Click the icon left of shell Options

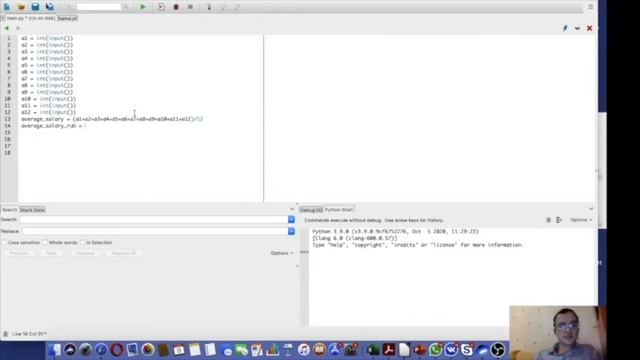coord(559,220)
